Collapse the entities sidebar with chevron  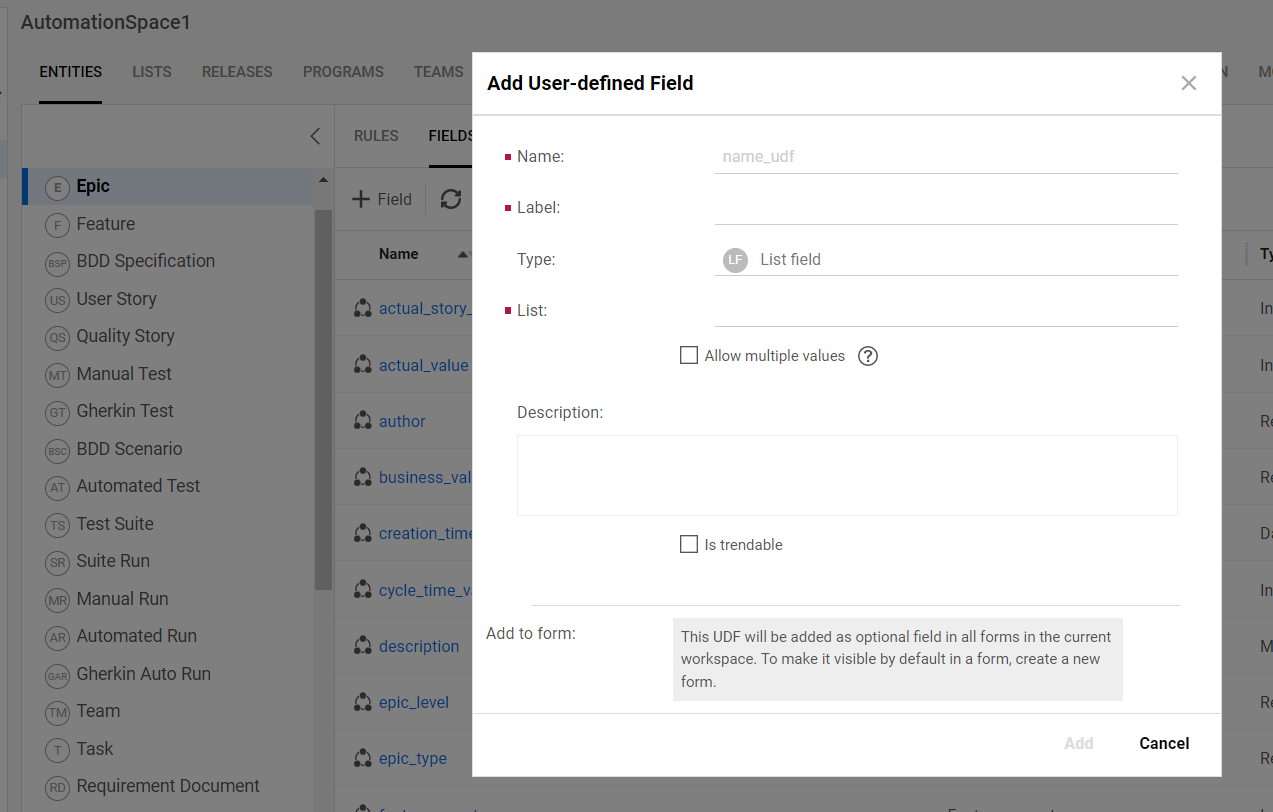[x=315, y=136]
